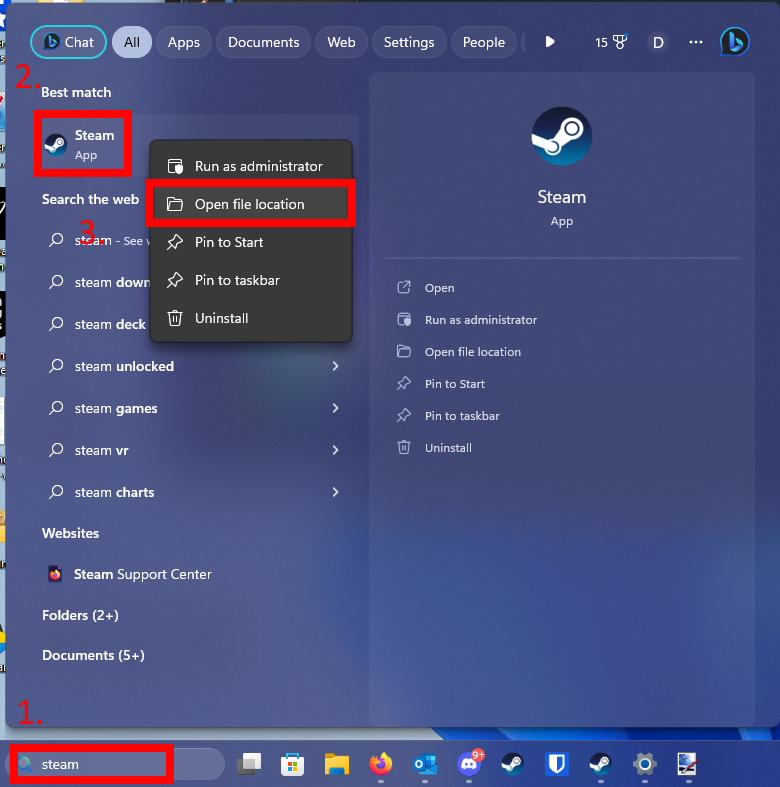Switch to the Settings filter tab
The height and width of the screenshot is (787, 780).
[x=409, y=42]
